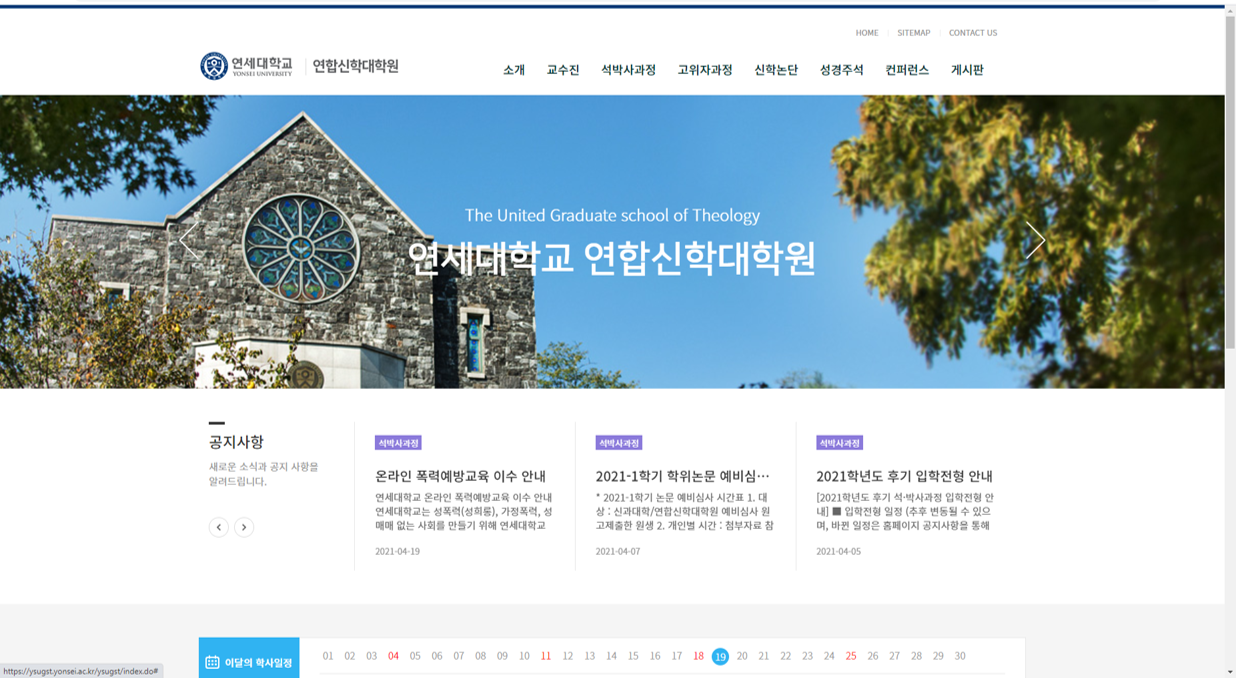Open the 소개 menu
Screen dimensions: 1236x678
[x=514, y=70]
